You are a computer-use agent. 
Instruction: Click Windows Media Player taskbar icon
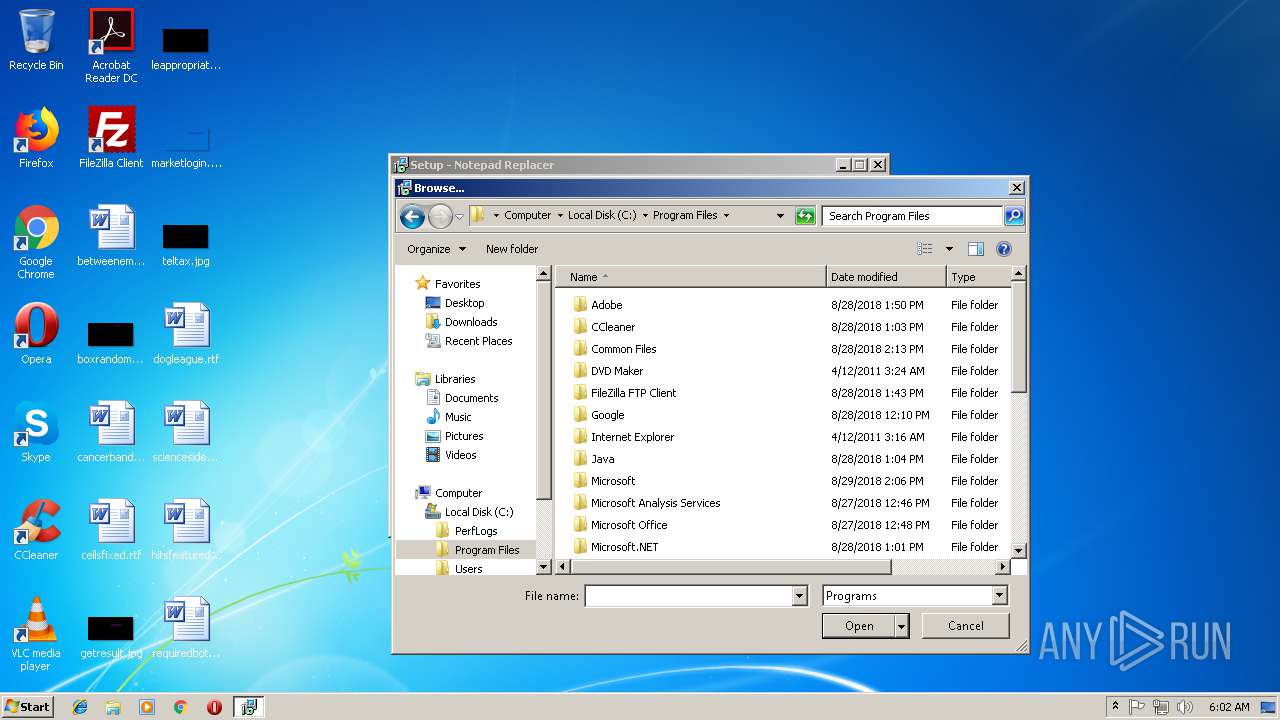pos(147,707)
